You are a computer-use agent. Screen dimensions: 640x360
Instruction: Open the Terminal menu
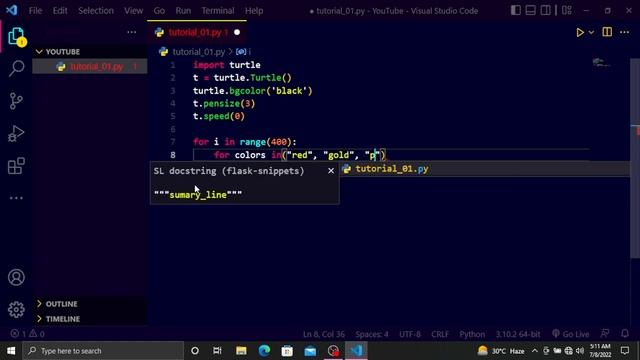tap(218, 11)
